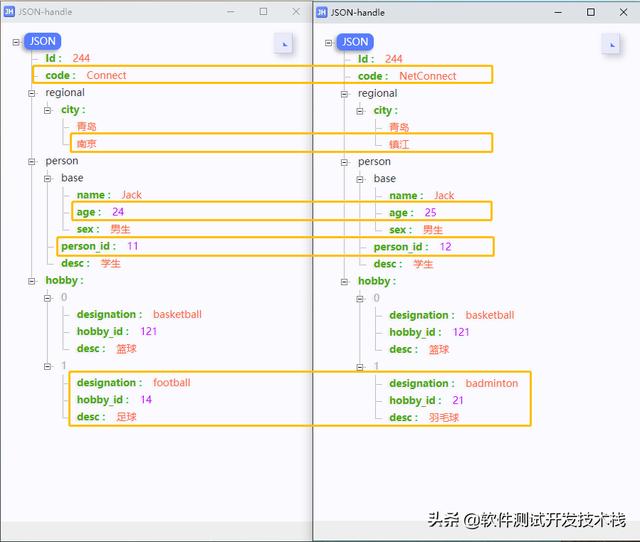This screenshot has height=542, width=640.
Task: Select the sex 男生 row in left window
Action: (x=103, y=229)
